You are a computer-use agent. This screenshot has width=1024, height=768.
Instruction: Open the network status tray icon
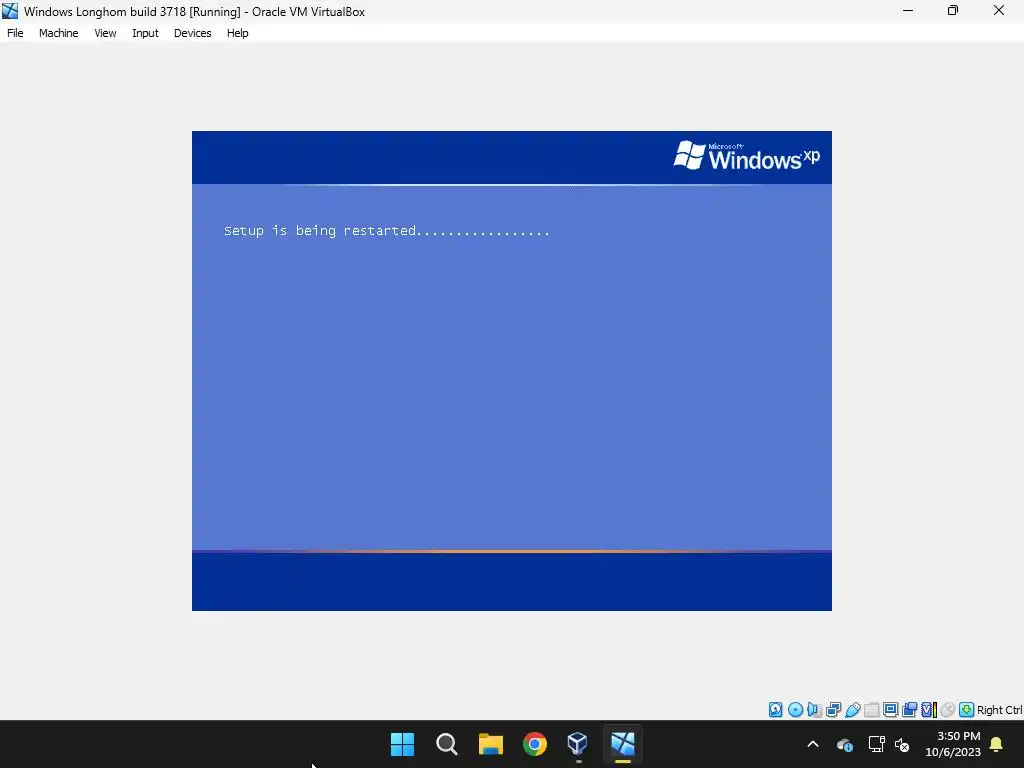point(876,744)
